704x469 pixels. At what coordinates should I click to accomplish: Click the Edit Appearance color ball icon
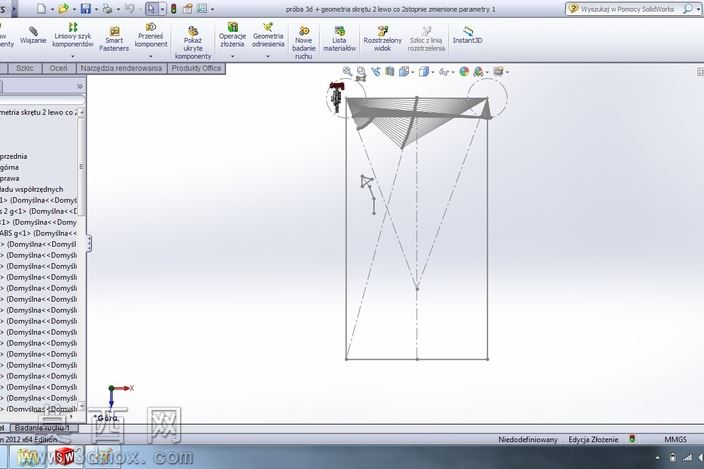click(464, 71)
